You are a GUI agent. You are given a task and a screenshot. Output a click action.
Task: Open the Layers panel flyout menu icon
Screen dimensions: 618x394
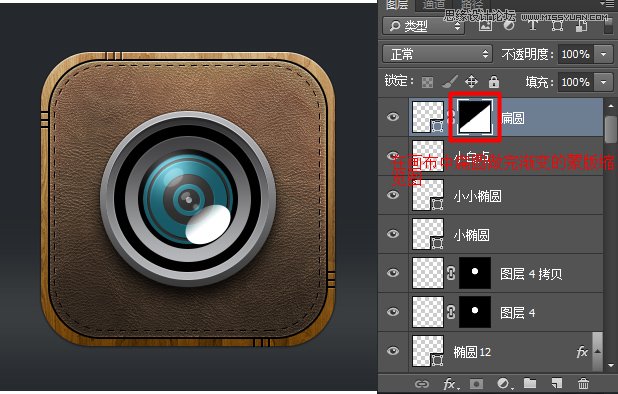click(606, 4)
